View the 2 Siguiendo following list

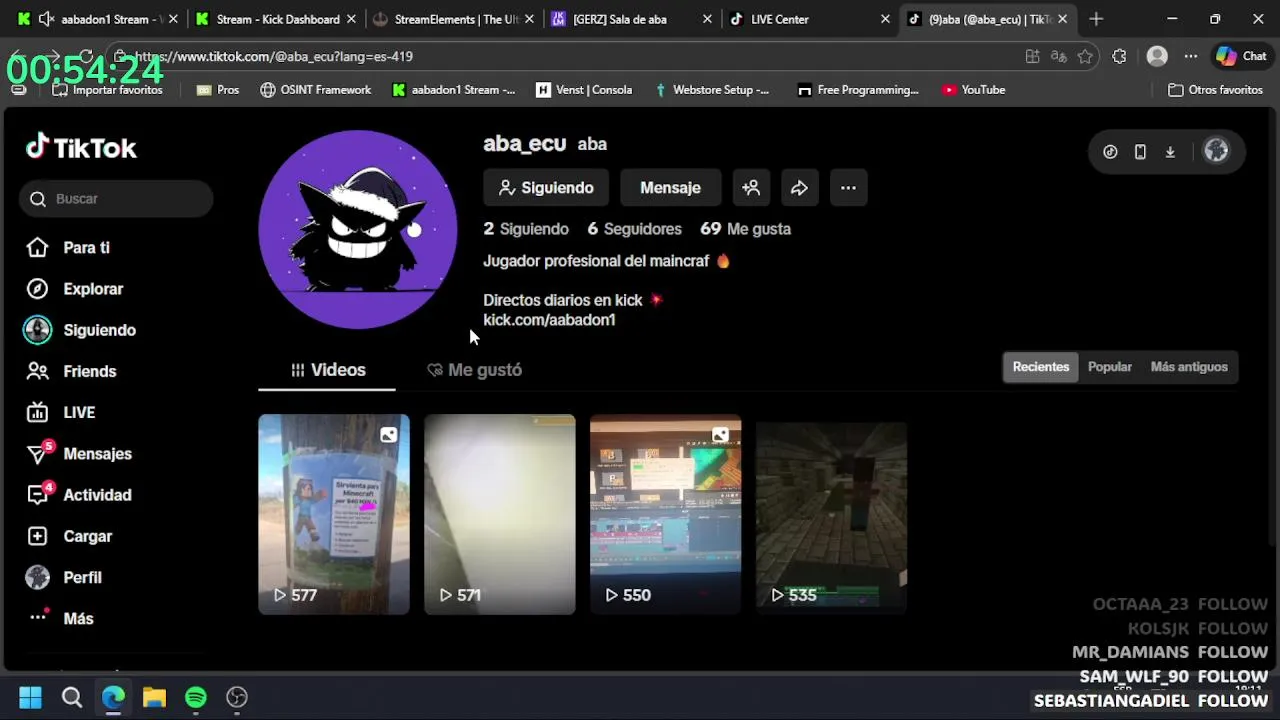526,229
